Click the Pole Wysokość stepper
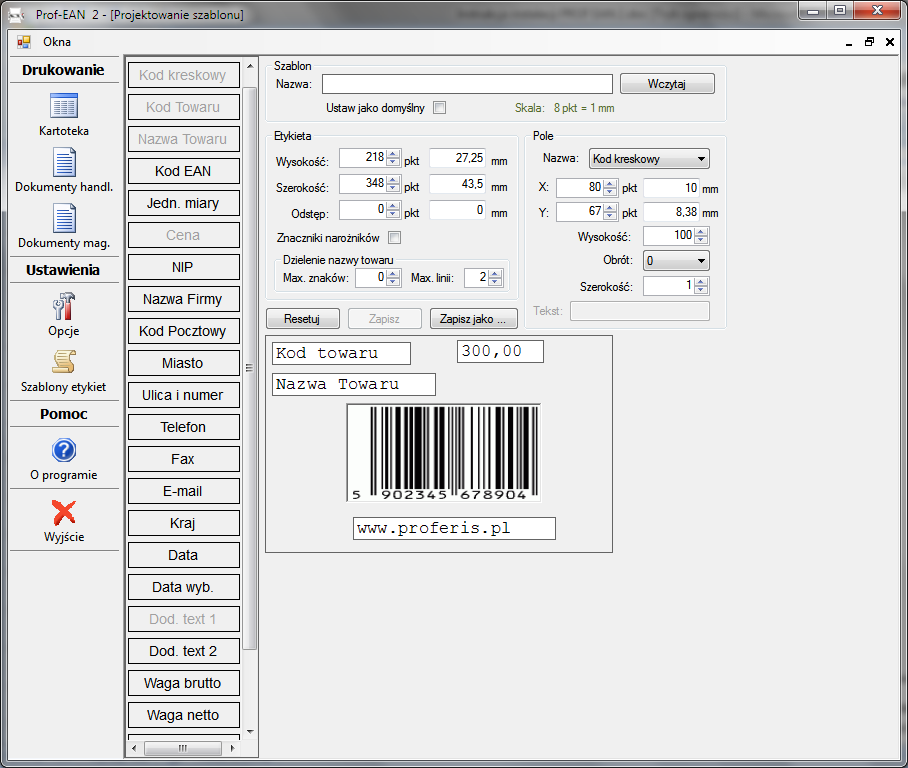Viewport: 908px width, 768px height. click(x=701, y=236)
